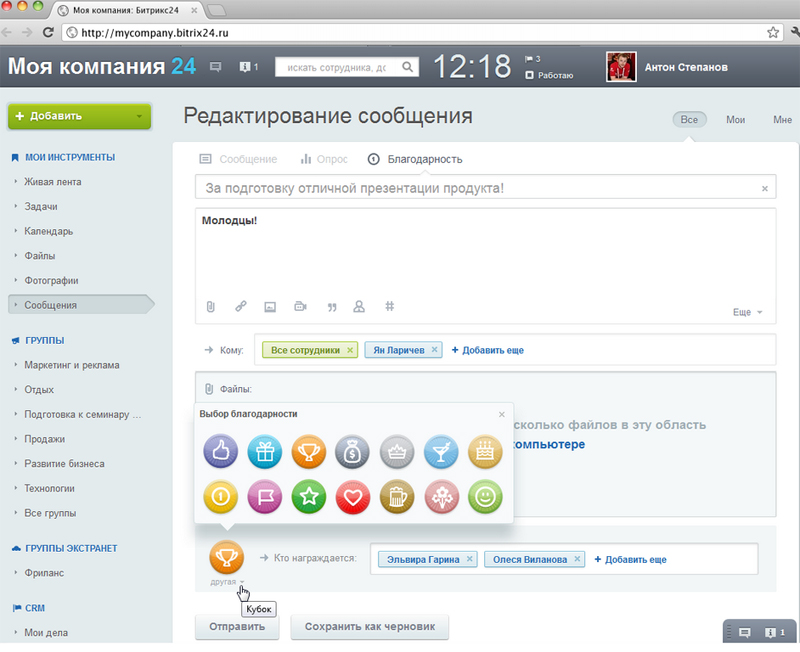This screenshot has width=800, height=652.
Task: Choose the beer mug badge
Action: tap(397, 497)
